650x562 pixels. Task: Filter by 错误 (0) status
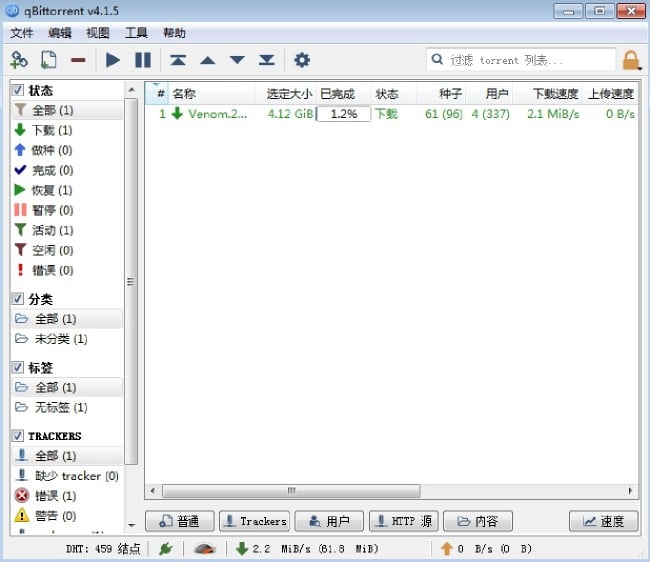point(68,270)
